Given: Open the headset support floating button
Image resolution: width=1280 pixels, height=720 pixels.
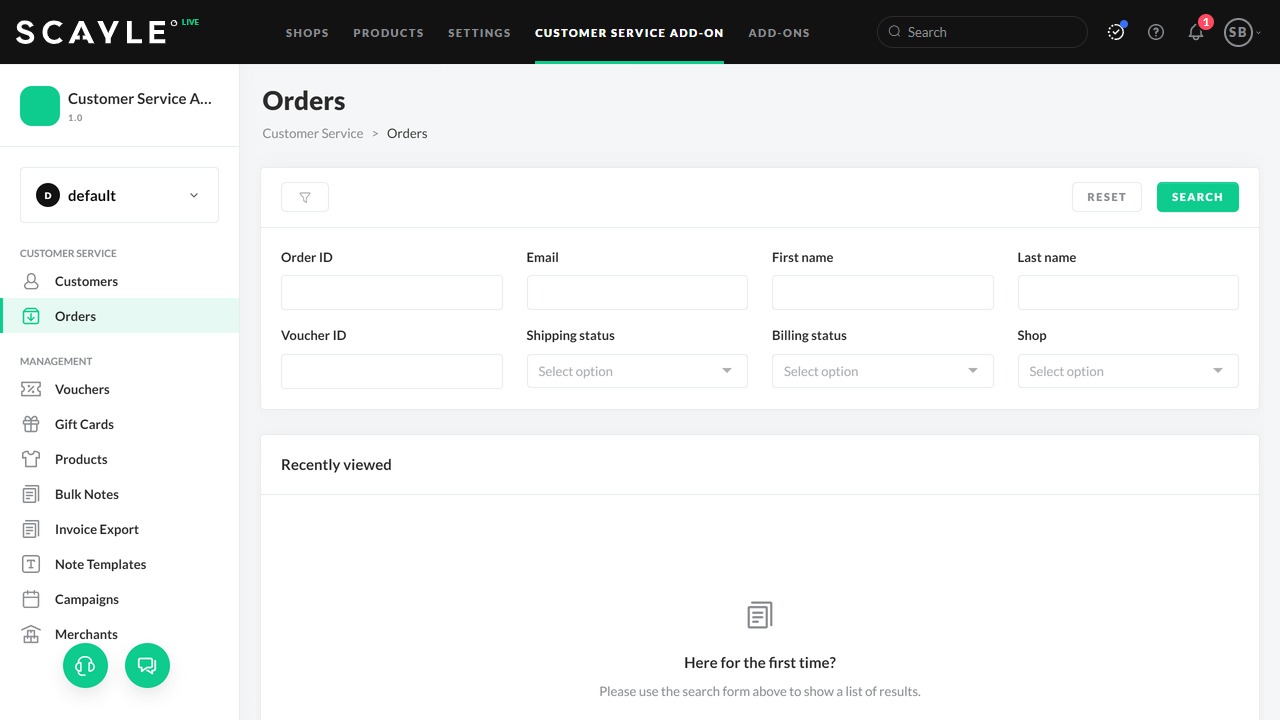Looking at the screenshot, I should 85,665.
